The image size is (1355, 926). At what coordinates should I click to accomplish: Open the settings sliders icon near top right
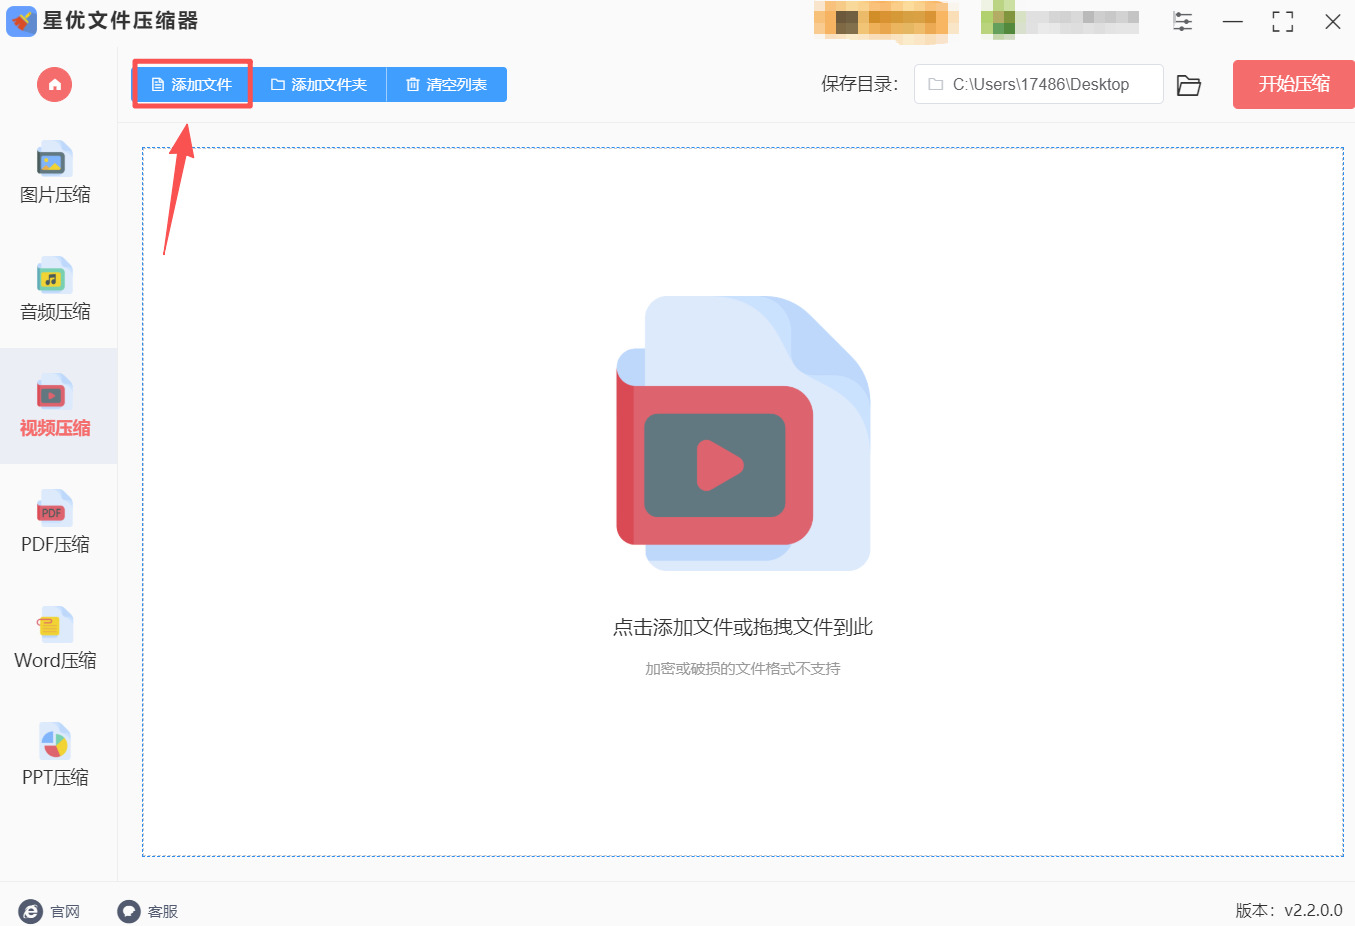tap(1182, 21)
